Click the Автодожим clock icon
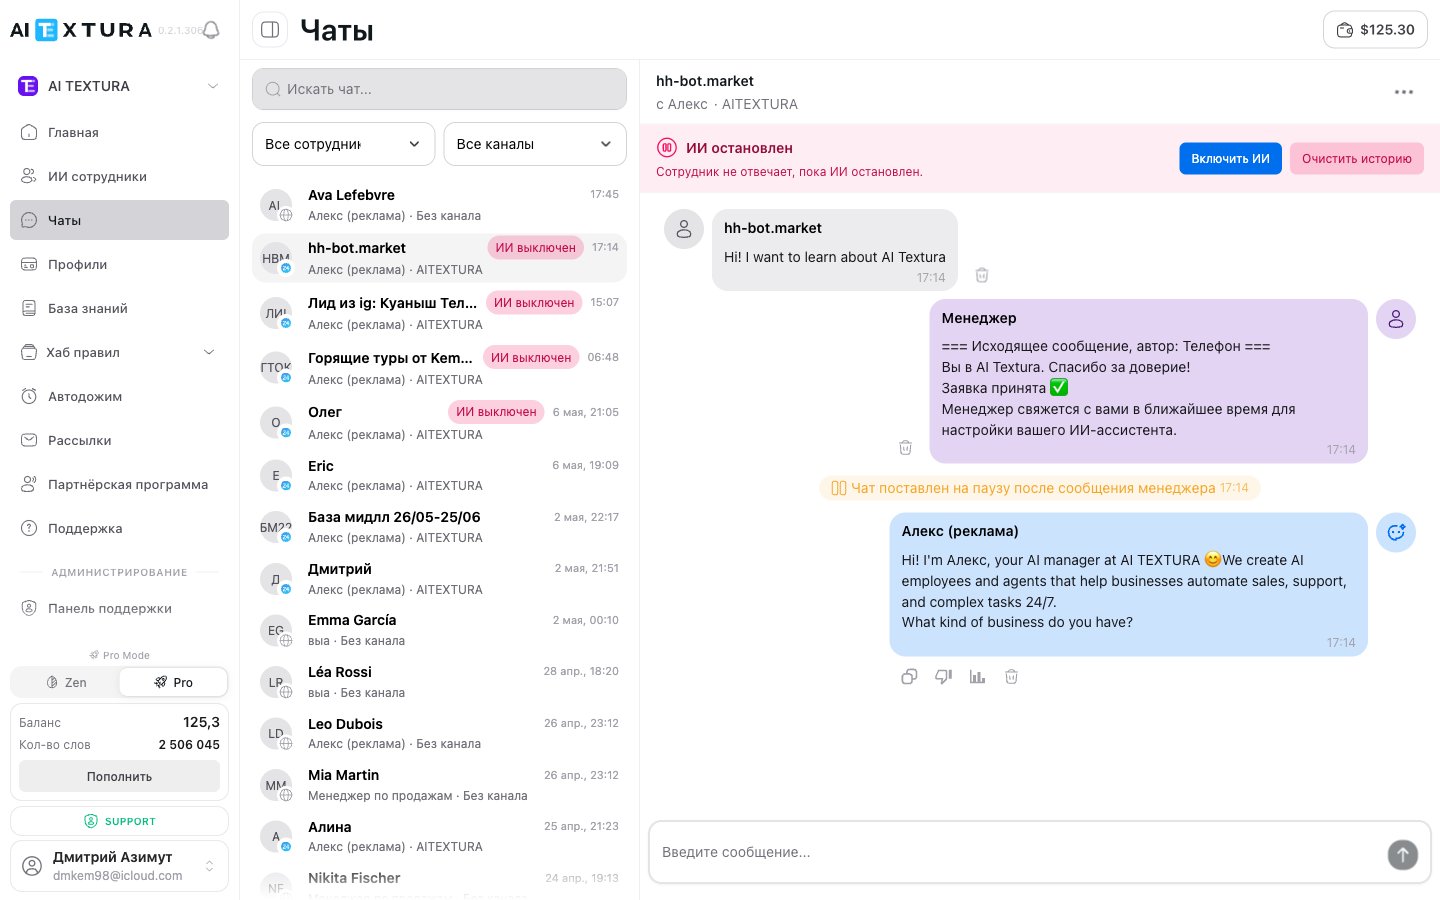Viewport: 1440px width, 900px height. point(29,396)
